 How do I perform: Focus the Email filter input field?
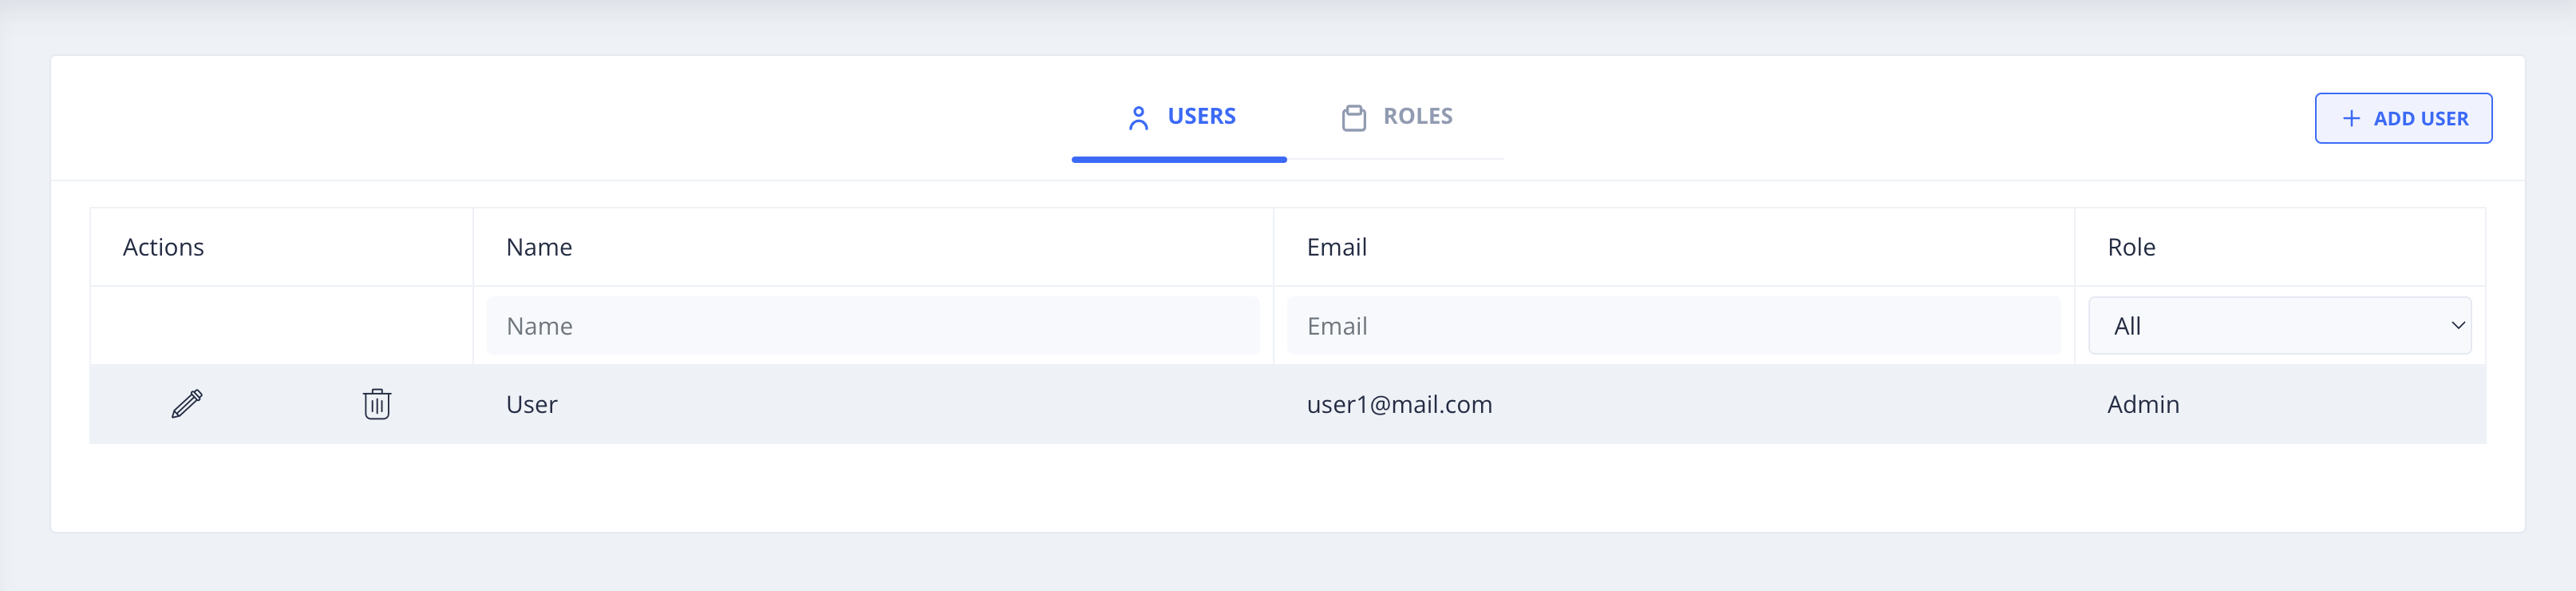point(1673,326)
